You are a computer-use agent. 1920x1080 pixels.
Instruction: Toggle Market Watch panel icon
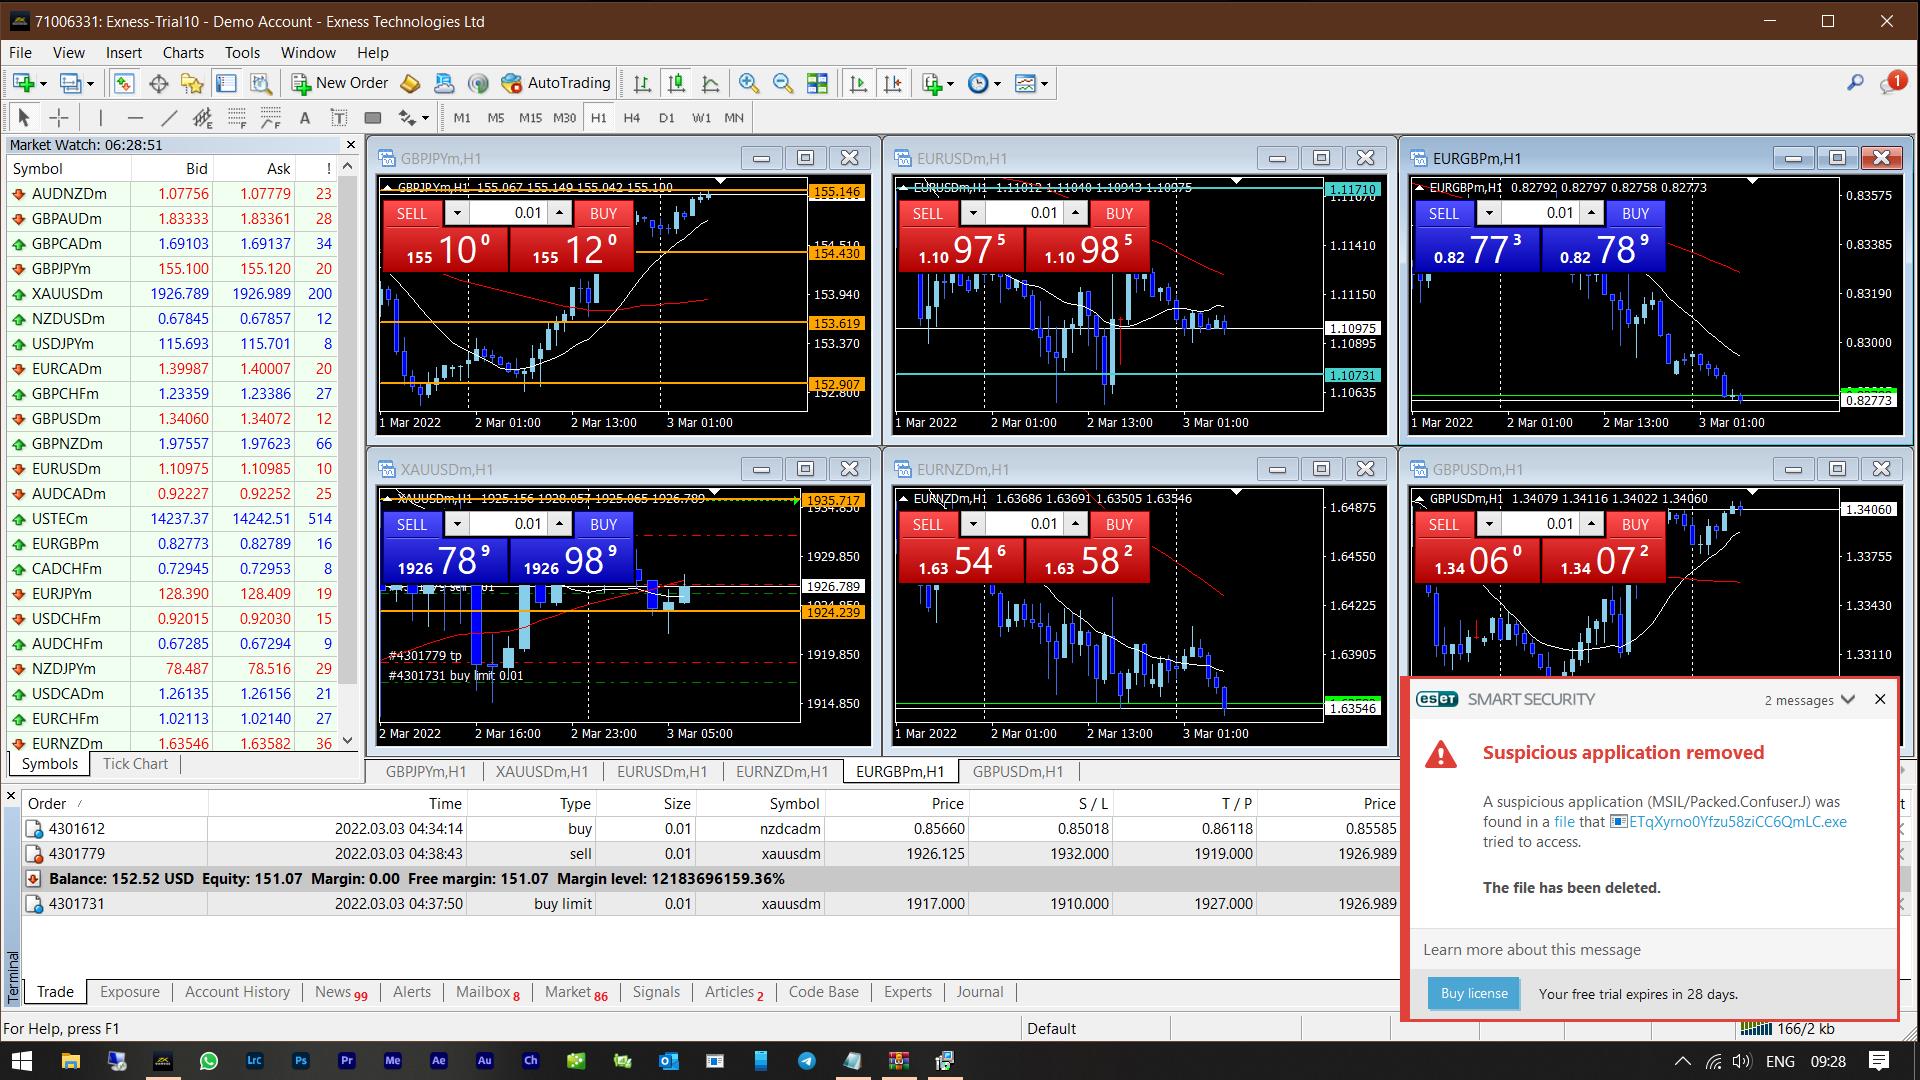click(x=124, y=83)
